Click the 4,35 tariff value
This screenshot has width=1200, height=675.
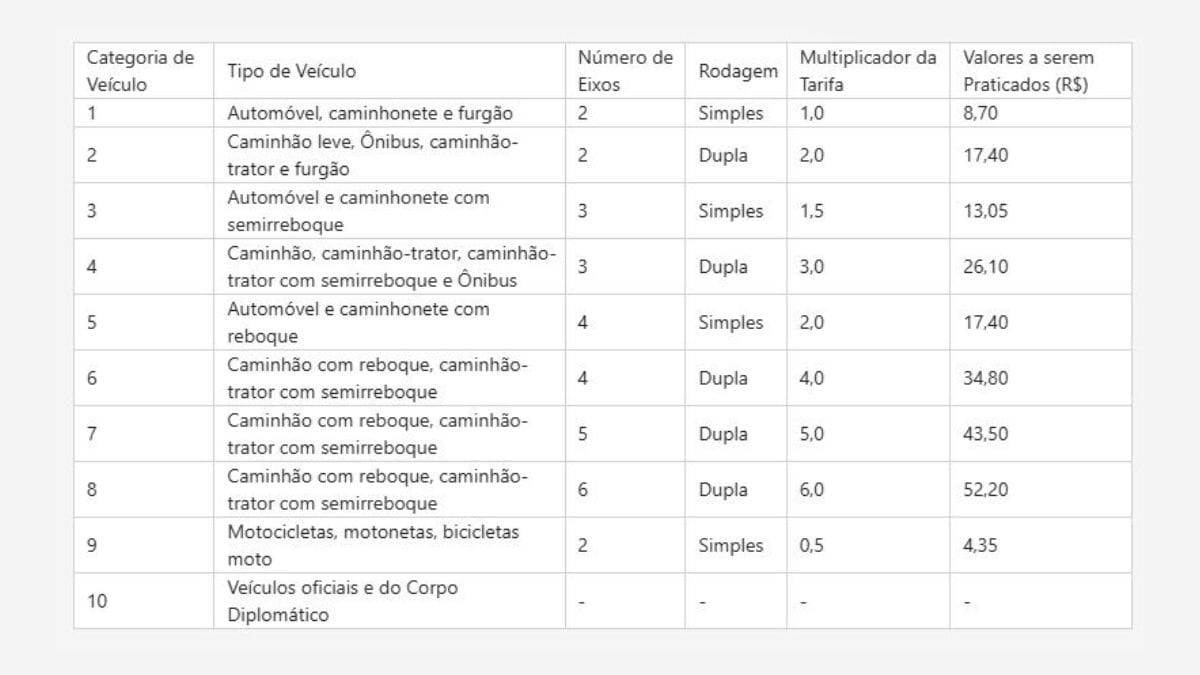980,546
